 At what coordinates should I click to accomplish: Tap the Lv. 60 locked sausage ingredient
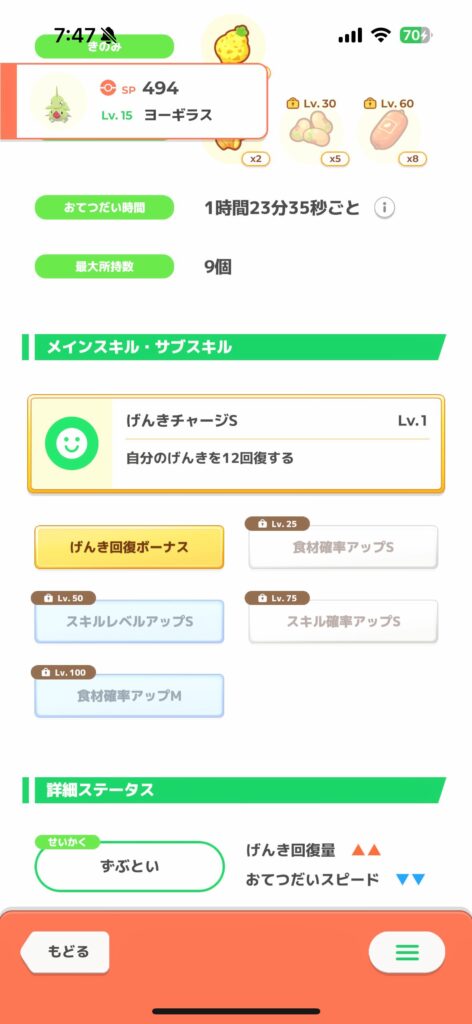[x=390, y=131]
